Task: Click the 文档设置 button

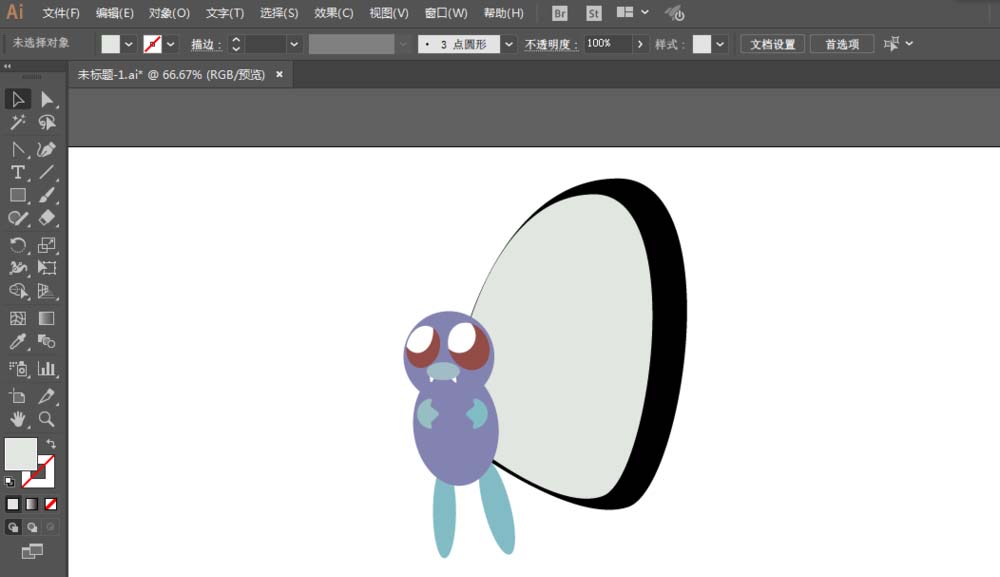Action: [x=772, y=44]
